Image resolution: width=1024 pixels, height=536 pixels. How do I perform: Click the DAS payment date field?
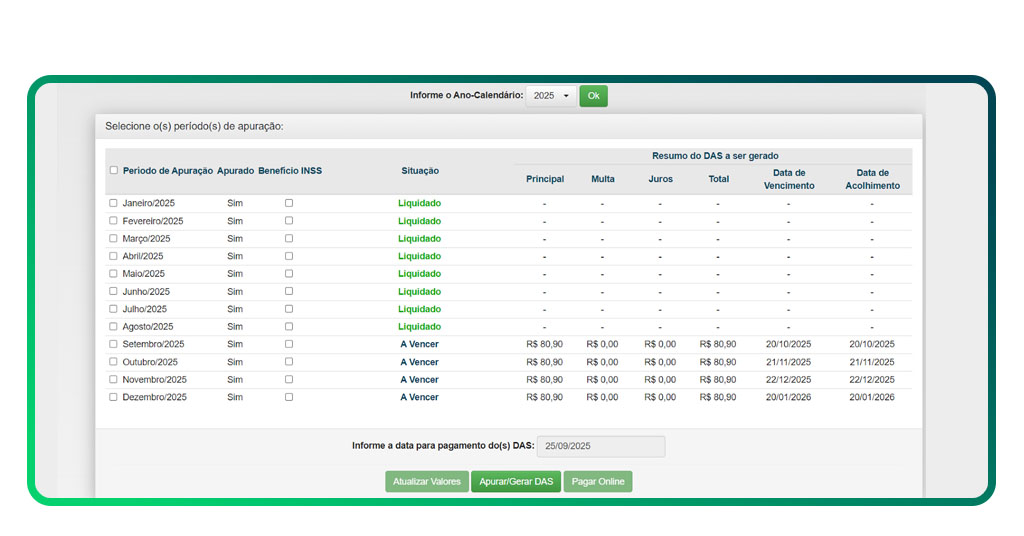600,447
